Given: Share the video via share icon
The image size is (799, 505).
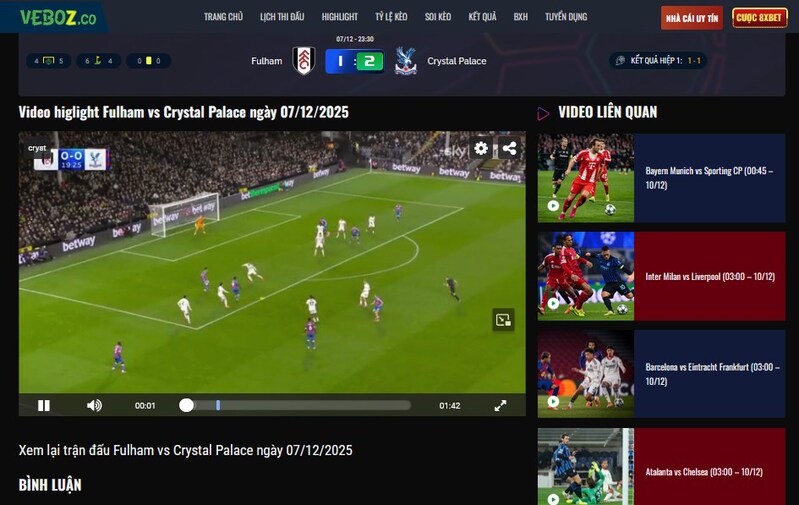Looking at the screenshot, I should [x=509, y=148].
